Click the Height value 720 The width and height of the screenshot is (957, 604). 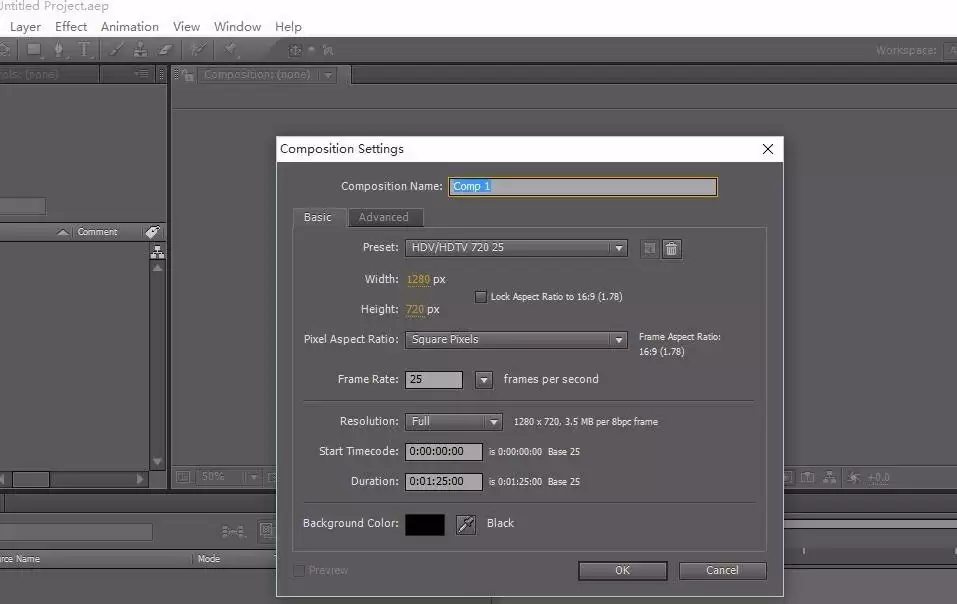point(415,309)
